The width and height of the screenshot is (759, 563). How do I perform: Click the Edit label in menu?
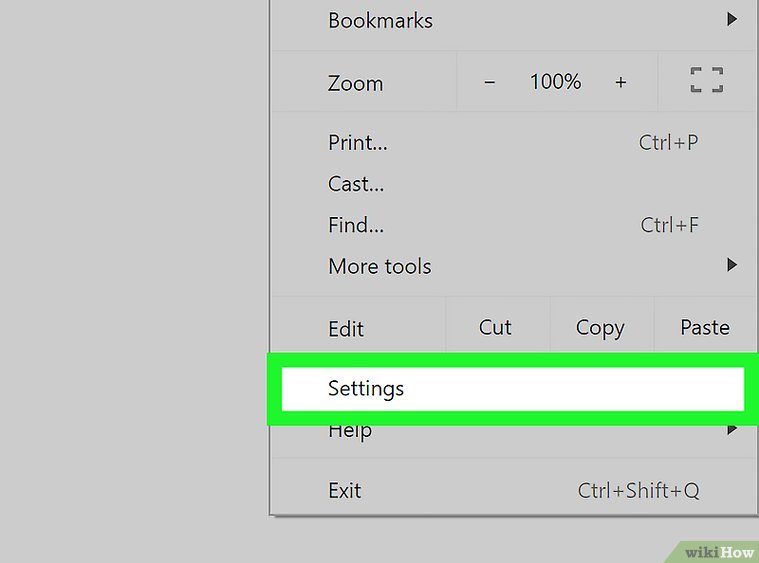pyautogui.click(x=346, y=328)
